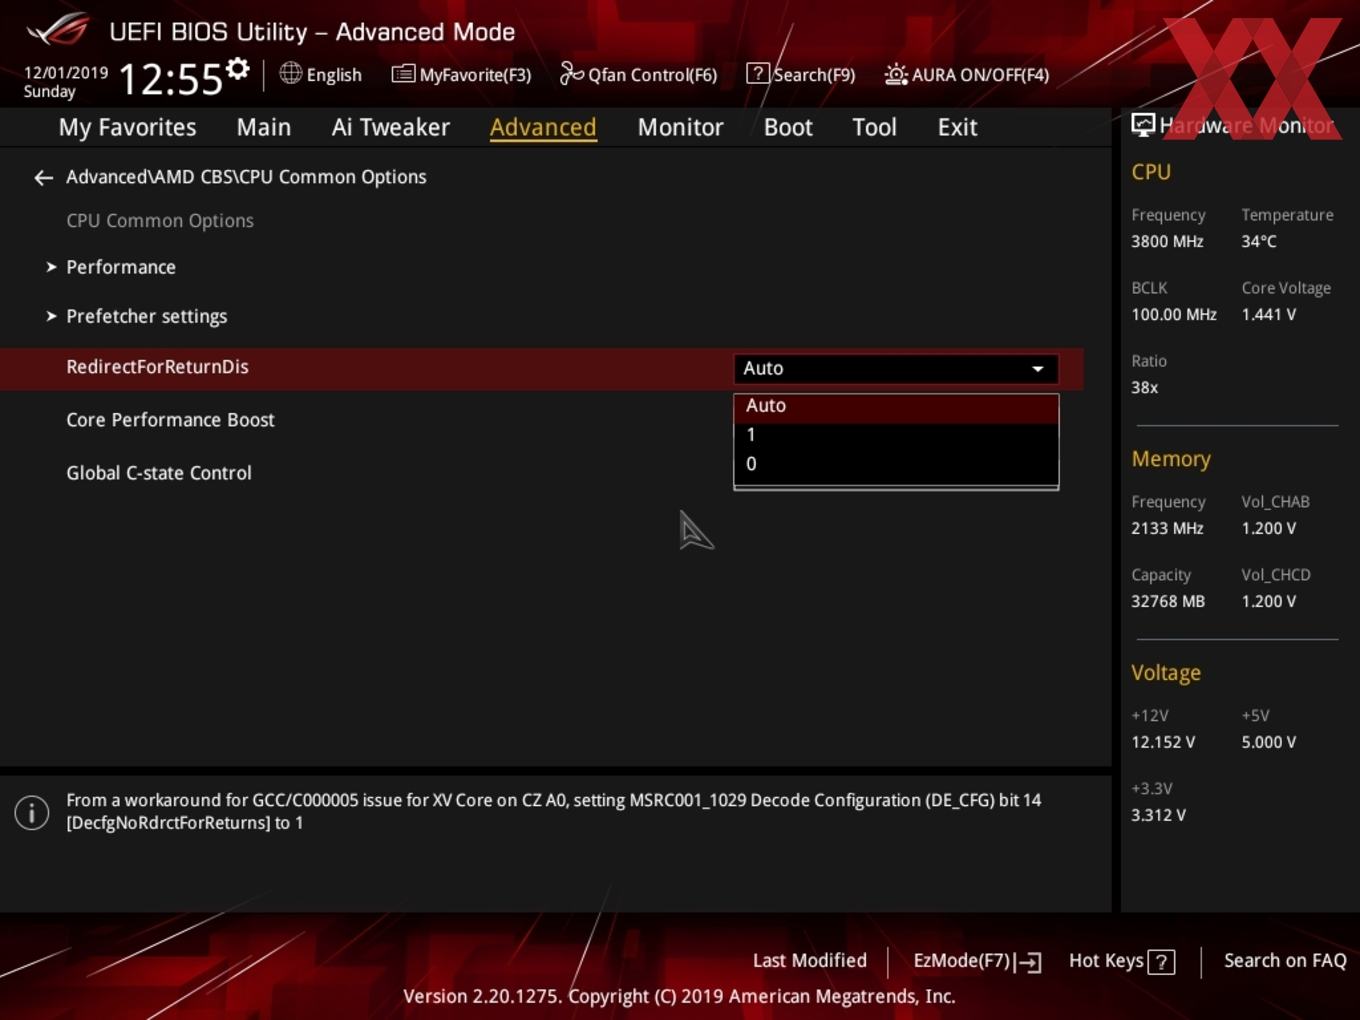Click Last Modified
This screenshot has width=1360, height=1020.
(810, 961)
